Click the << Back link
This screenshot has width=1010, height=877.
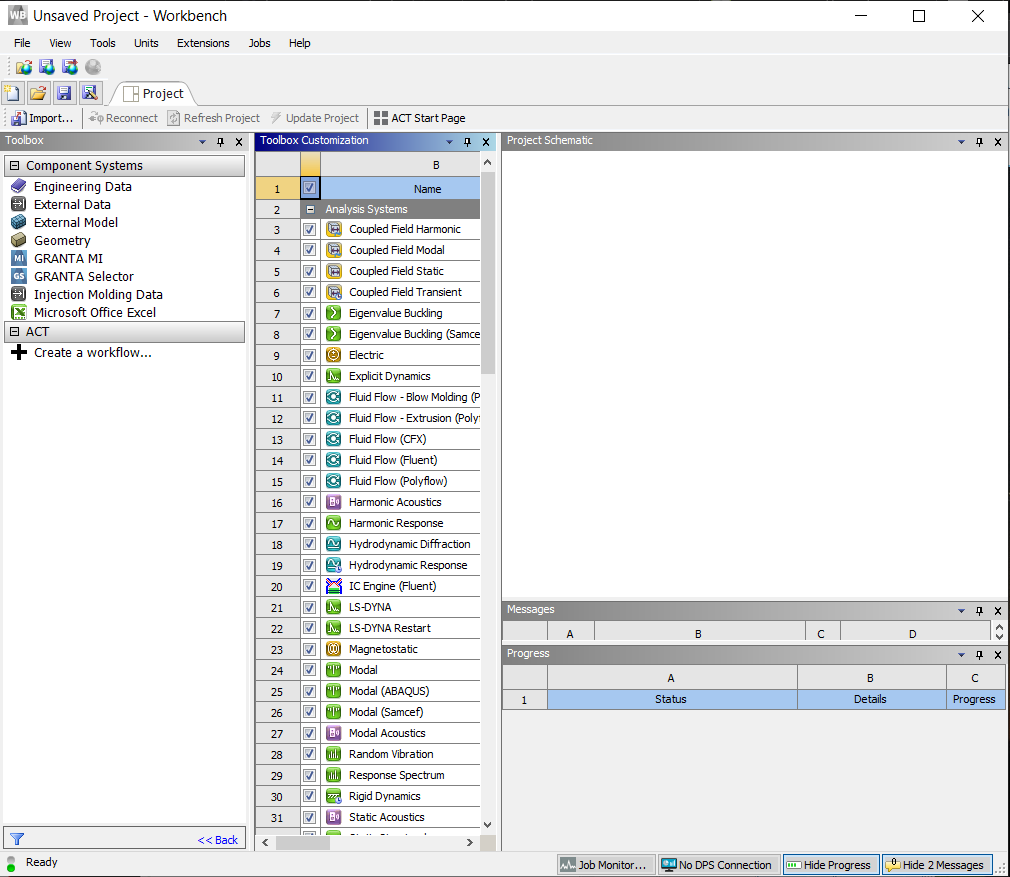pyautogui.click(x=218, y=840)
